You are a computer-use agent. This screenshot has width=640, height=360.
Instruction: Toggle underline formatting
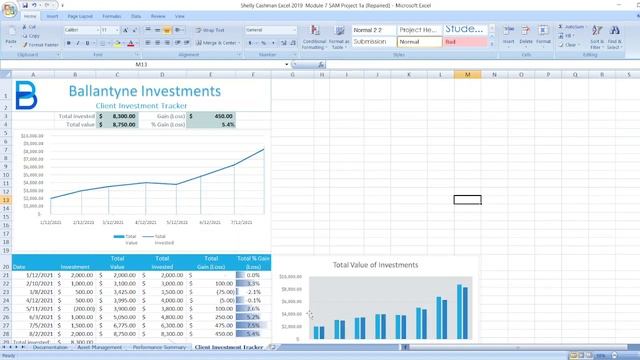pyautogui.click(x=87, y=43)
